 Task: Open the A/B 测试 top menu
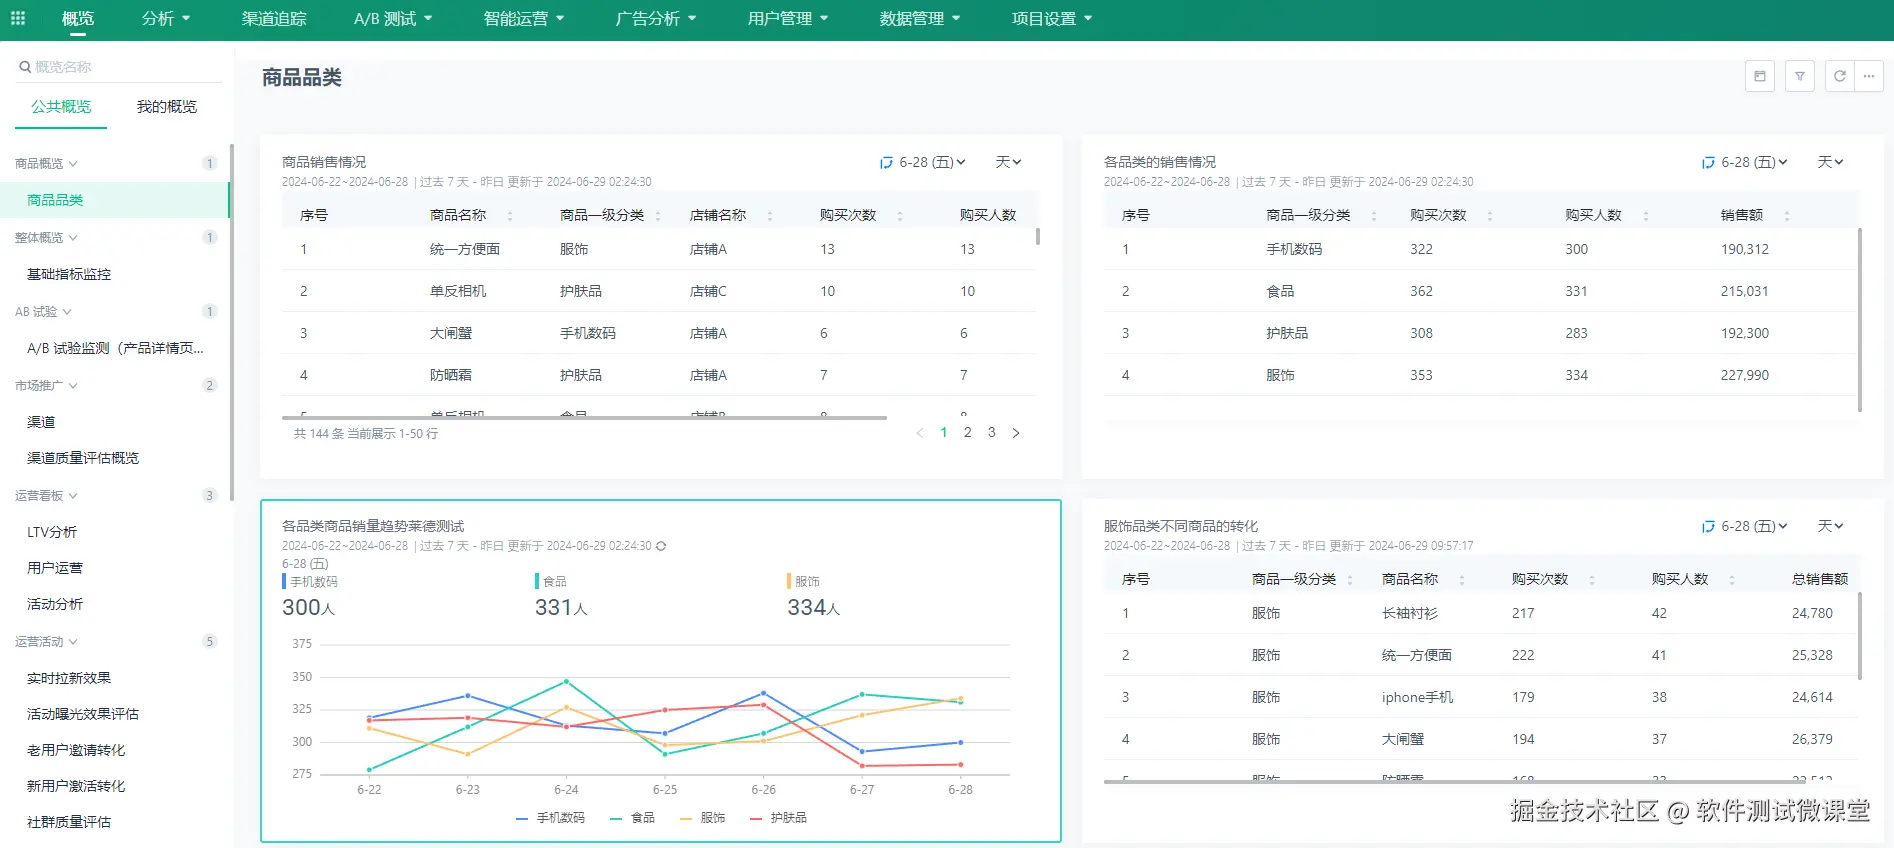pyautogui.click(x=393, y=18)
